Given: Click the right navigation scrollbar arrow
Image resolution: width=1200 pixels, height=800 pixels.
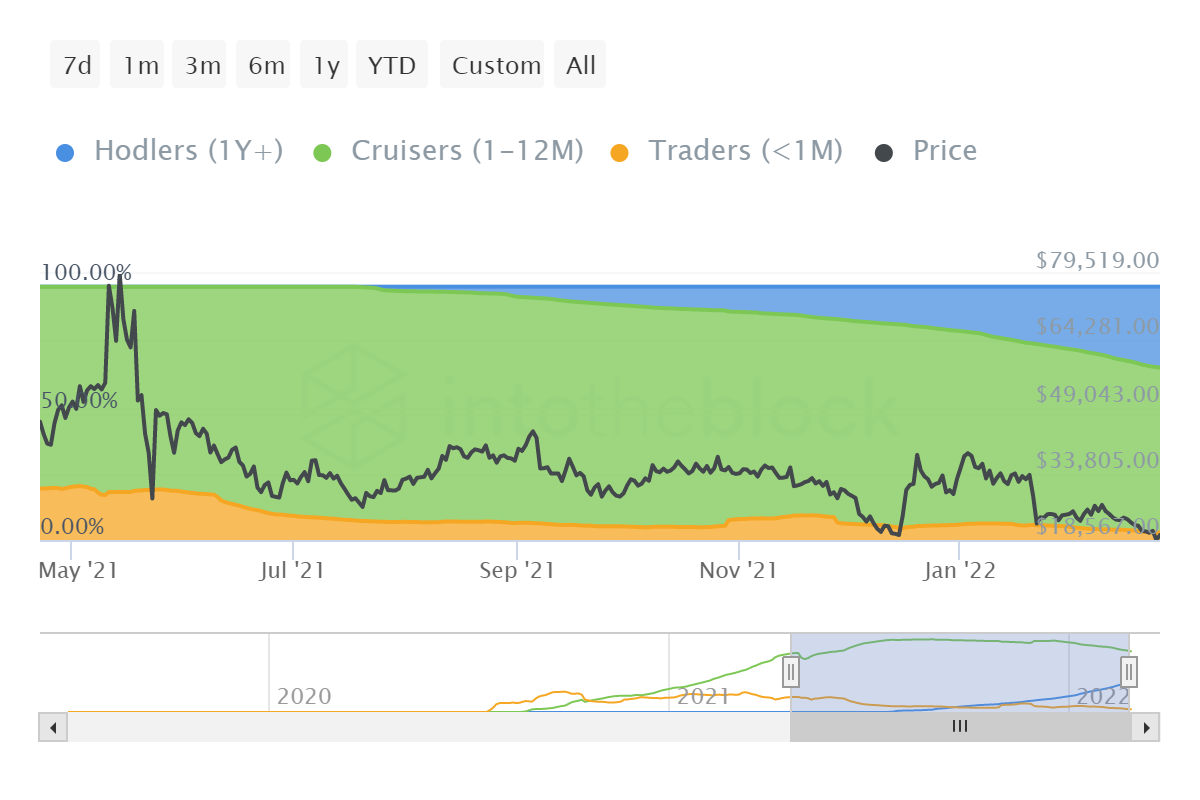Looking at the screenshot, I should tap(1146, 727).
